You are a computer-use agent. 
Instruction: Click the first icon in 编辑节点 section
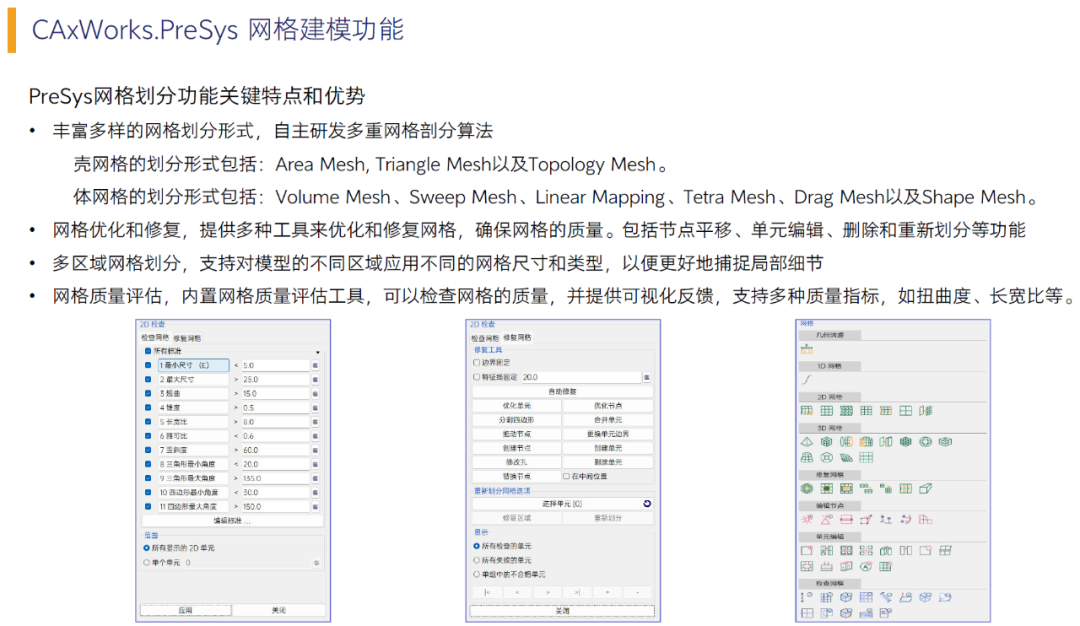tap(807, 520)
